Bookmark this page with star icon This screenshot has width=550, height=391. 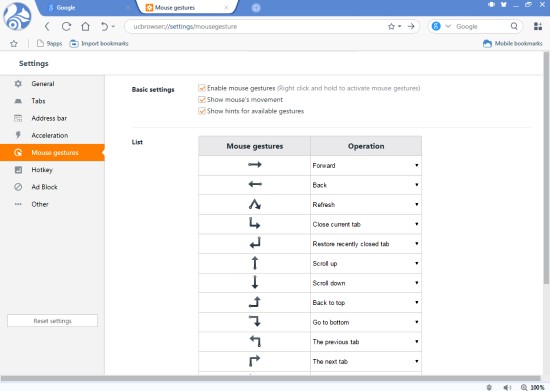[x=391, y=26]
